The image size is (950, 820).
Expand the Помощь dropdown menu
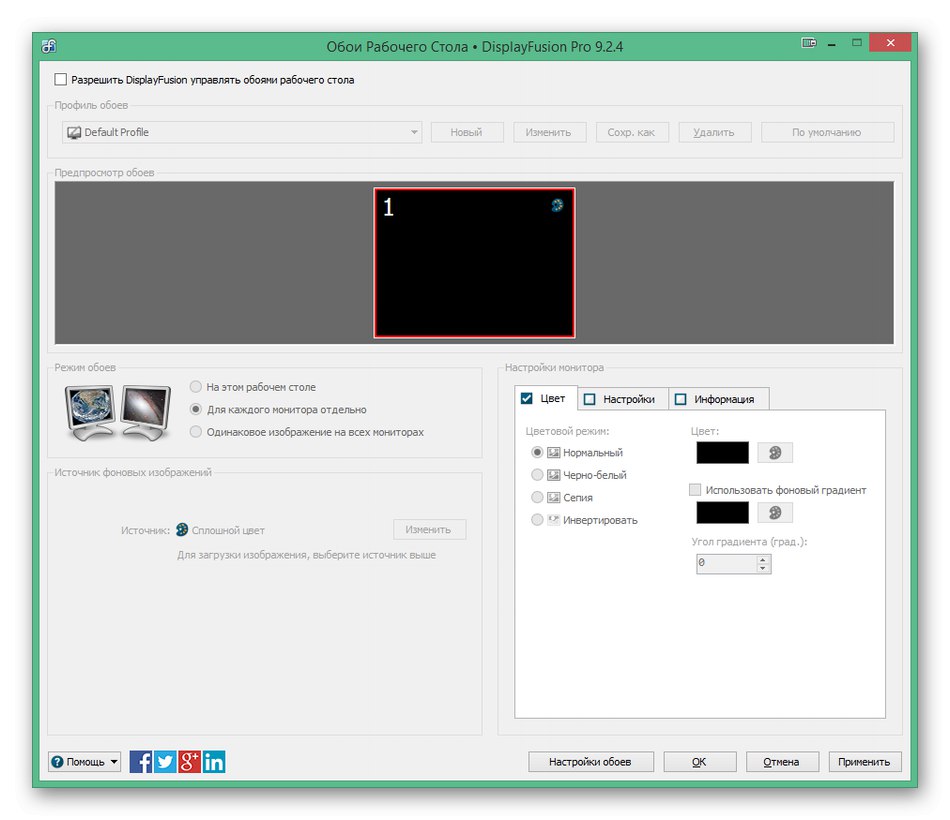tap(84, 762)
